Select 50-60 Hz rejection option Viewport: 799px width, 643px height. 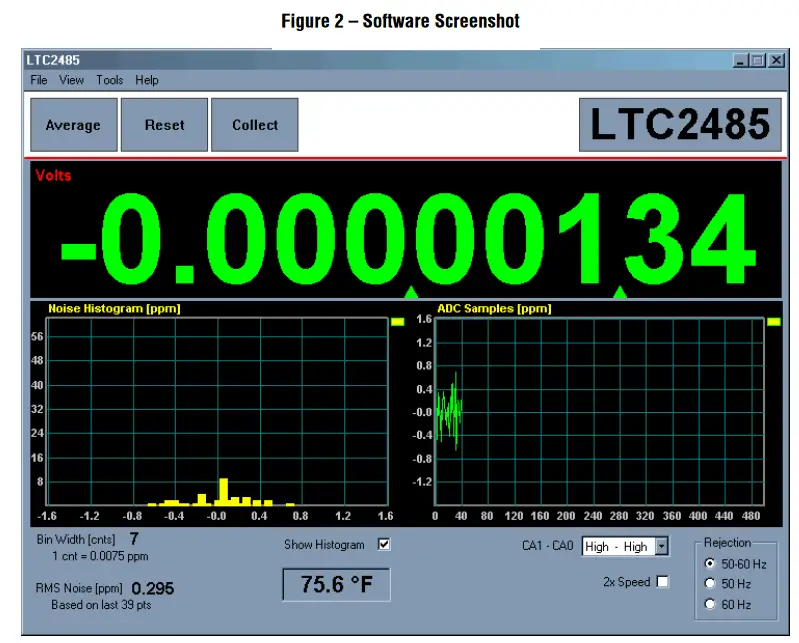710,564
